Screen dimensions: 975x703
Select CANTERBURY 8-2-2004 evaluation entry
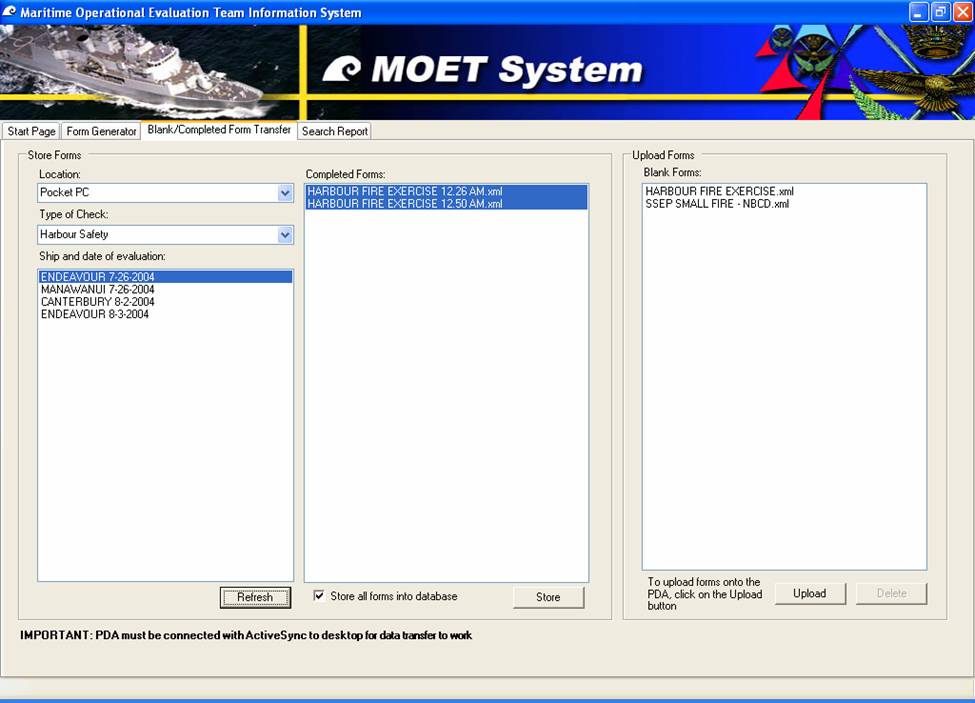[x=97, y=302]
